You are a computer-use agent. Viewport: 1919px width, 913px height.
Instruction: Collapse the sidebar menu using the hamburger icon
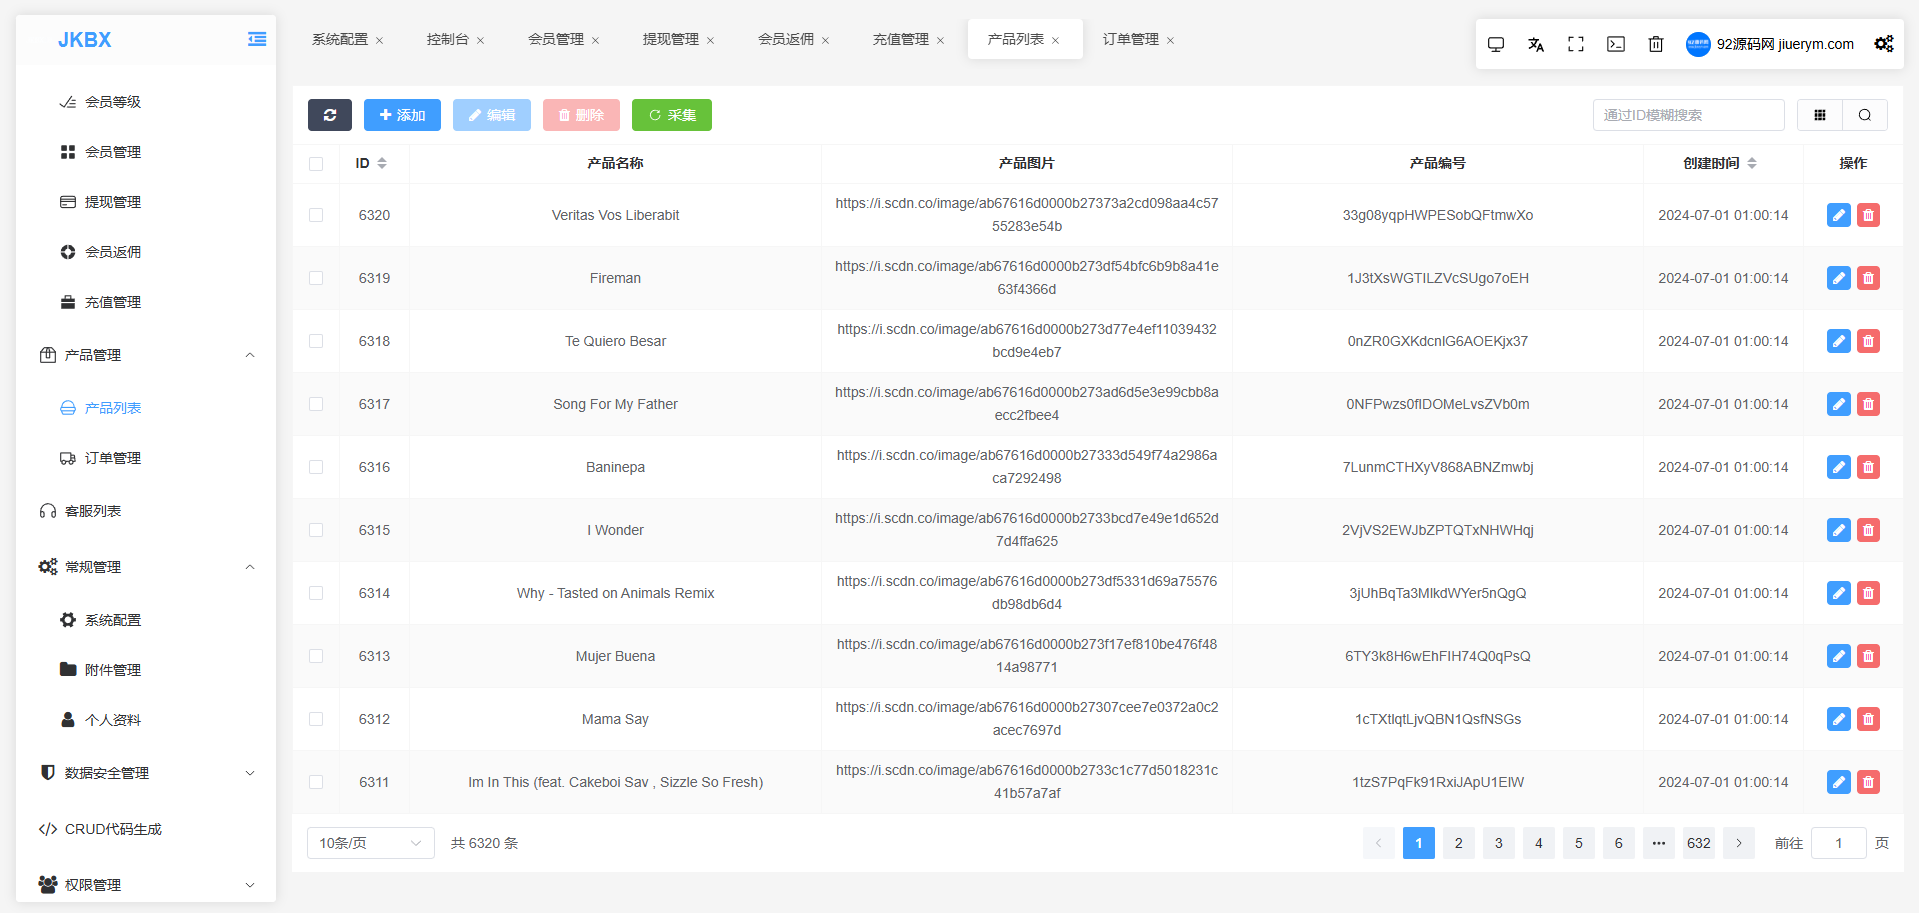(x=257, y=39)
